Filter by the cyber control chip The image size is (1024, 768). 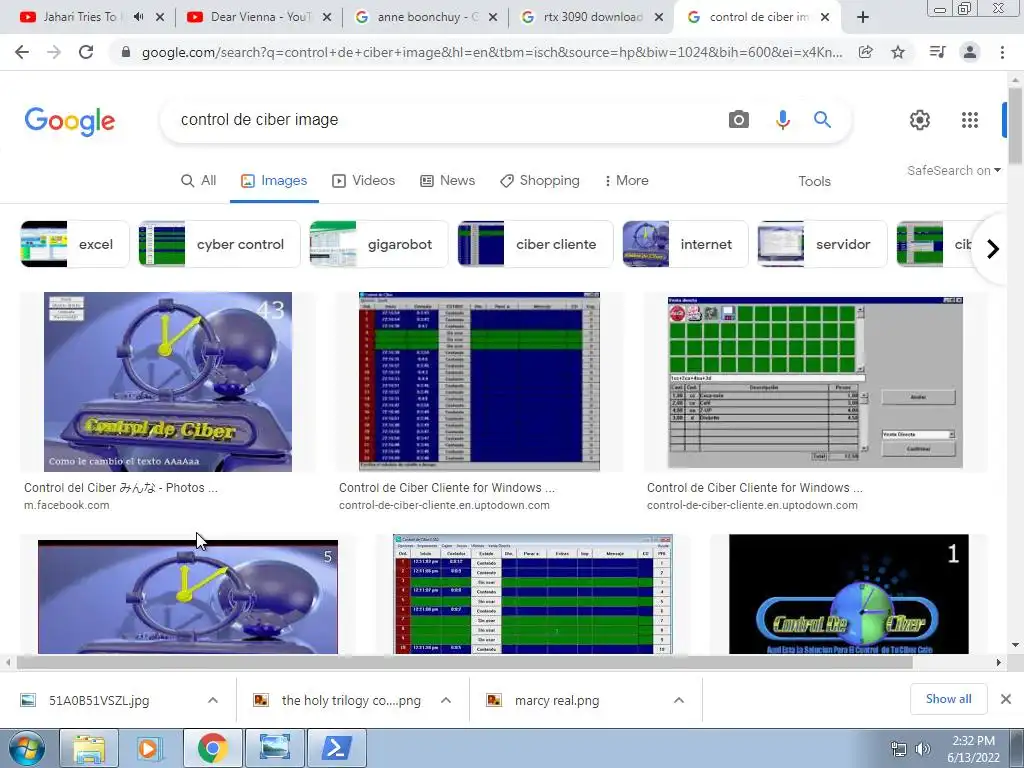coord(219,244)
